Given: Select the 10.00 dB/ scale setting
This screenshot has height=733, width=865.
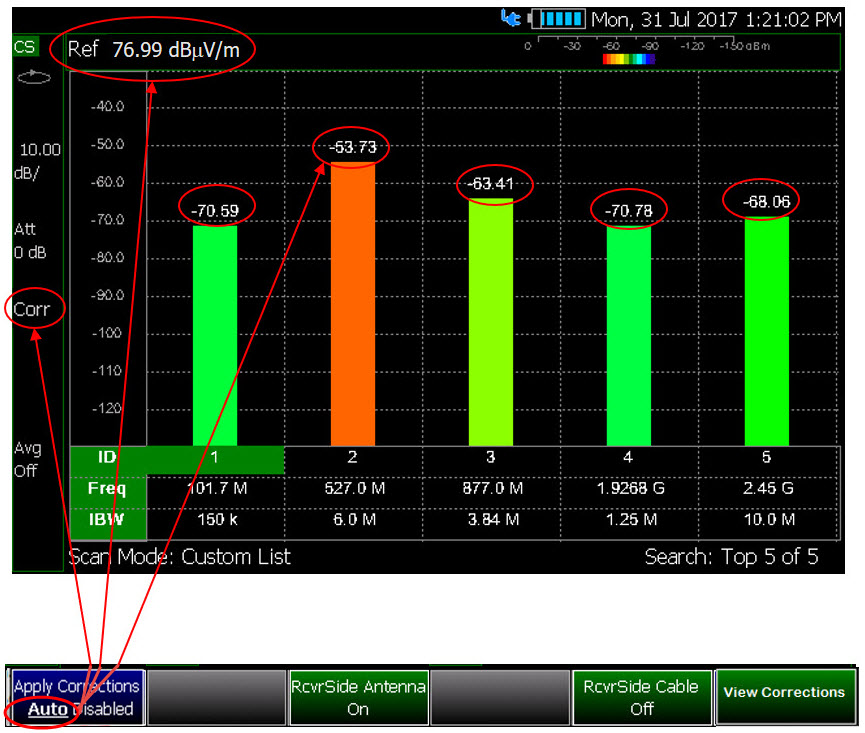Looking at the screenshot, I should pos(37,161).
